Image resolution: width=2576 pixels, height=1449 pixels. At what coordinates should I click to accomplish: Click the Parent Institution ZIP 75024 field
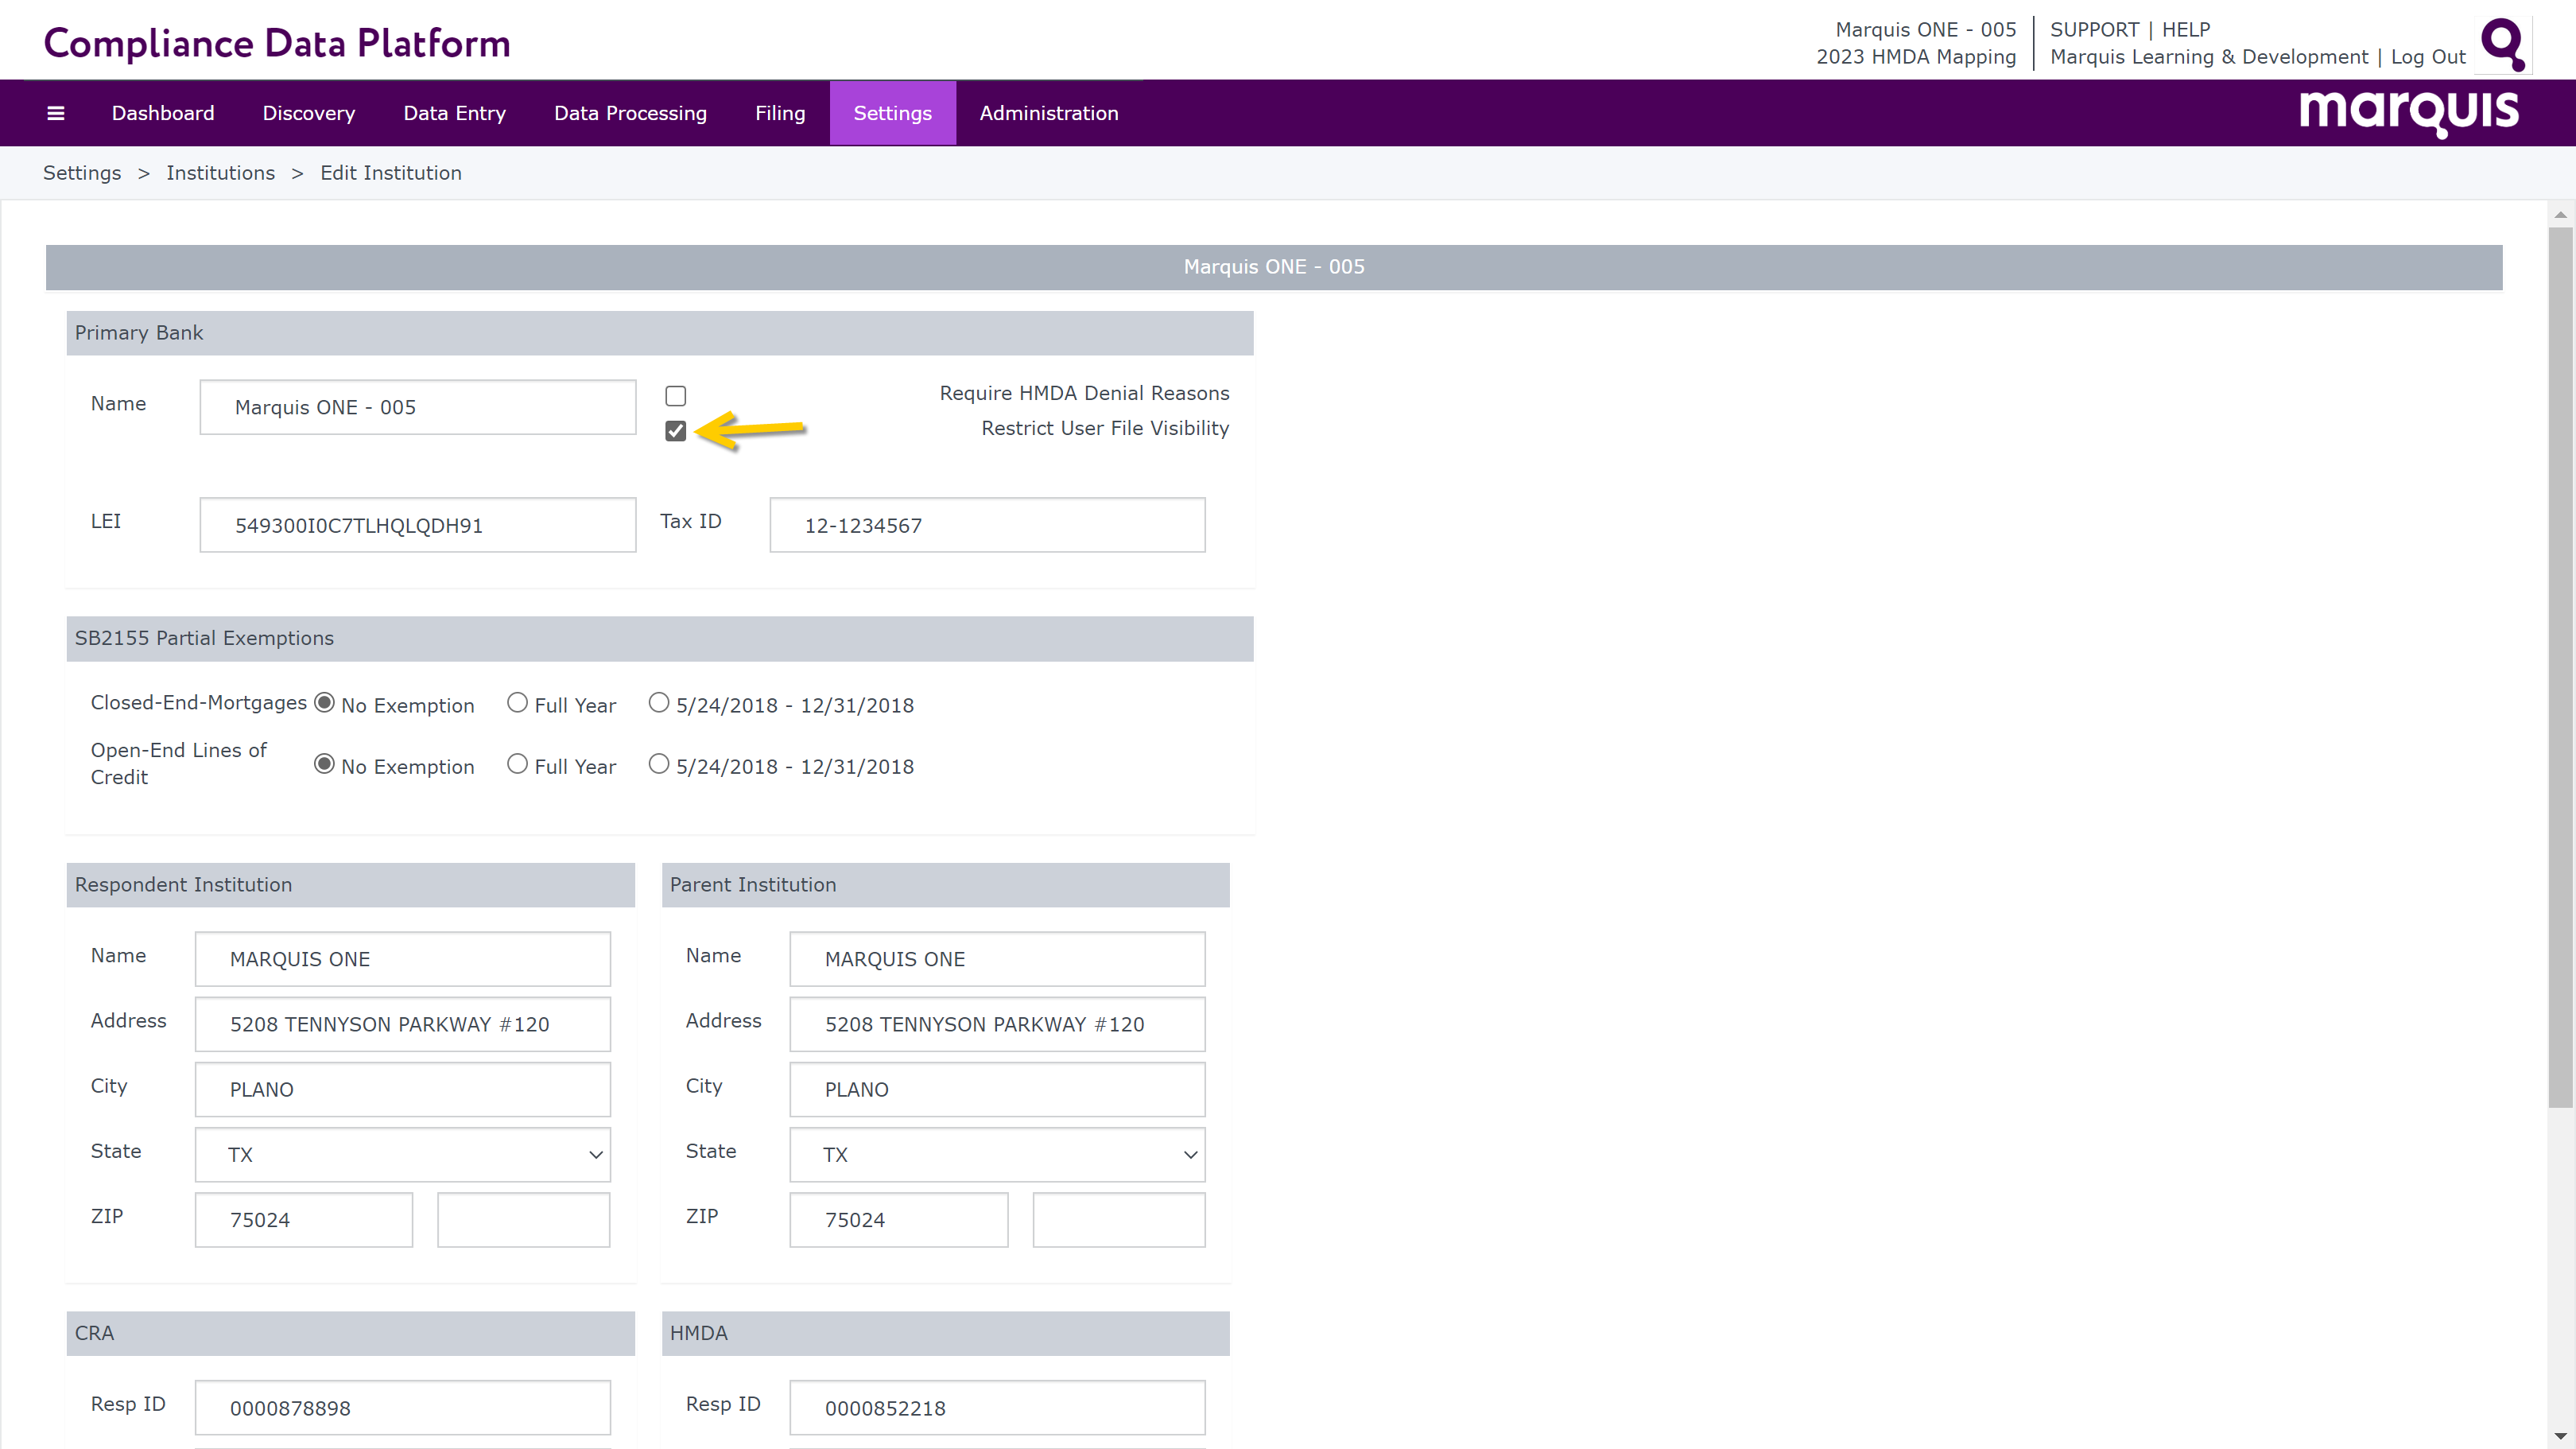pyautogui.click(x=899, y=1220)
